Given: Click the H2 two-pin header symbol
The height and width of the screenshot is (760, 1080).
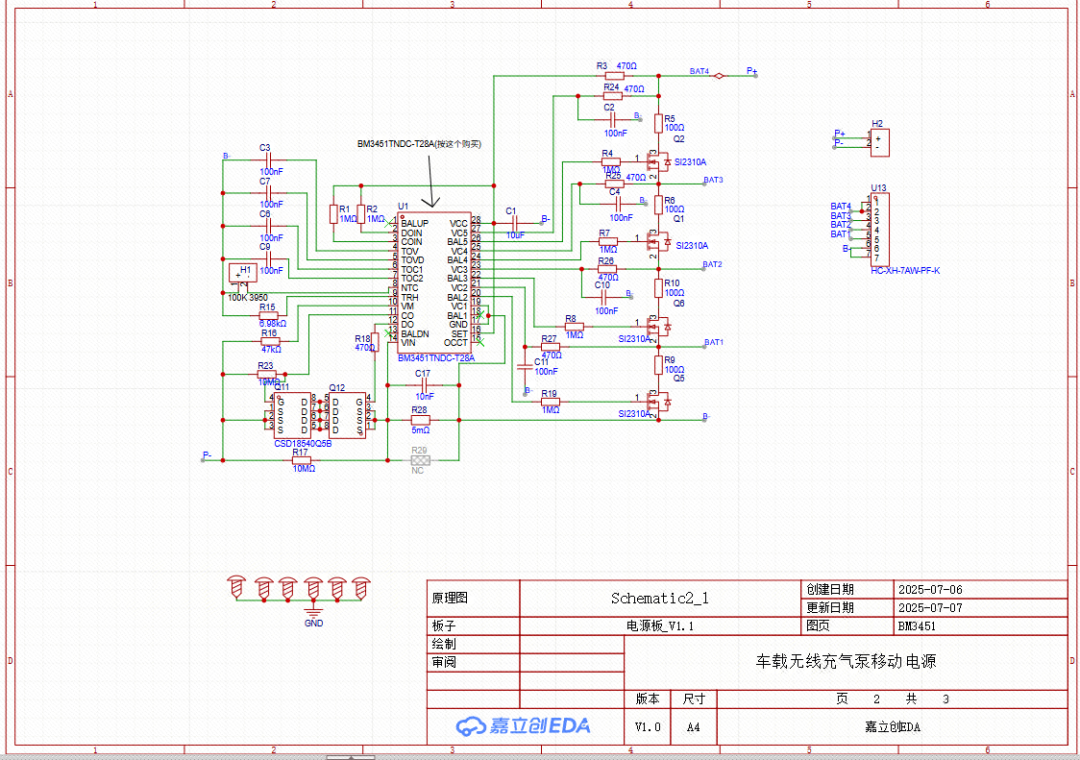Looking at the screenshot, I should [878, 143].
